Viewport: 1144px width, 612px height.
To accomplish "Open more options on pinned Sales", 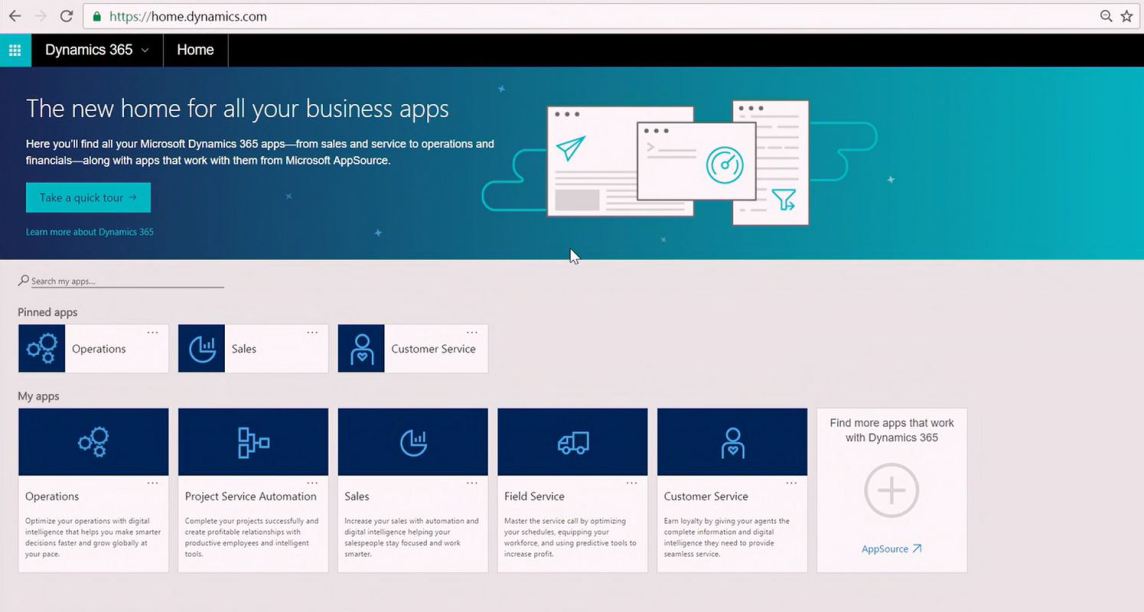I will click(x=312, y=333).
